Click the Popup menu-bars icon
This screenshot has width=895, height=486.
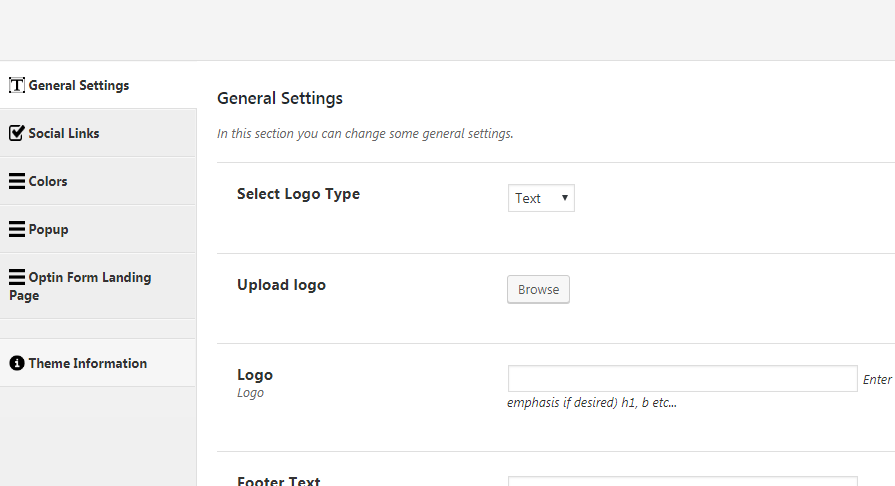(x=16, y=229)
